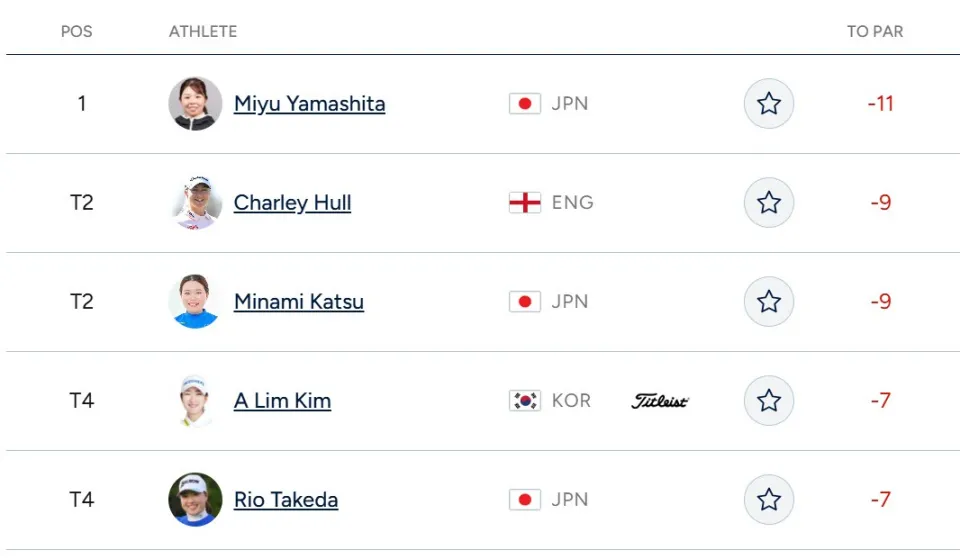The width and height of the screenshot is (960, 559).
Task: Select Minami Katsu's profile photo
Action: tap(195, 301)
